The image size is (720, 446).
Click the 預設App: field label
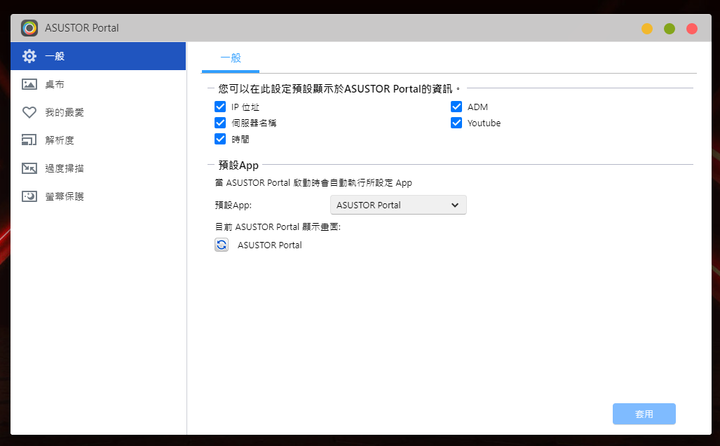click(x=233, y=205)
